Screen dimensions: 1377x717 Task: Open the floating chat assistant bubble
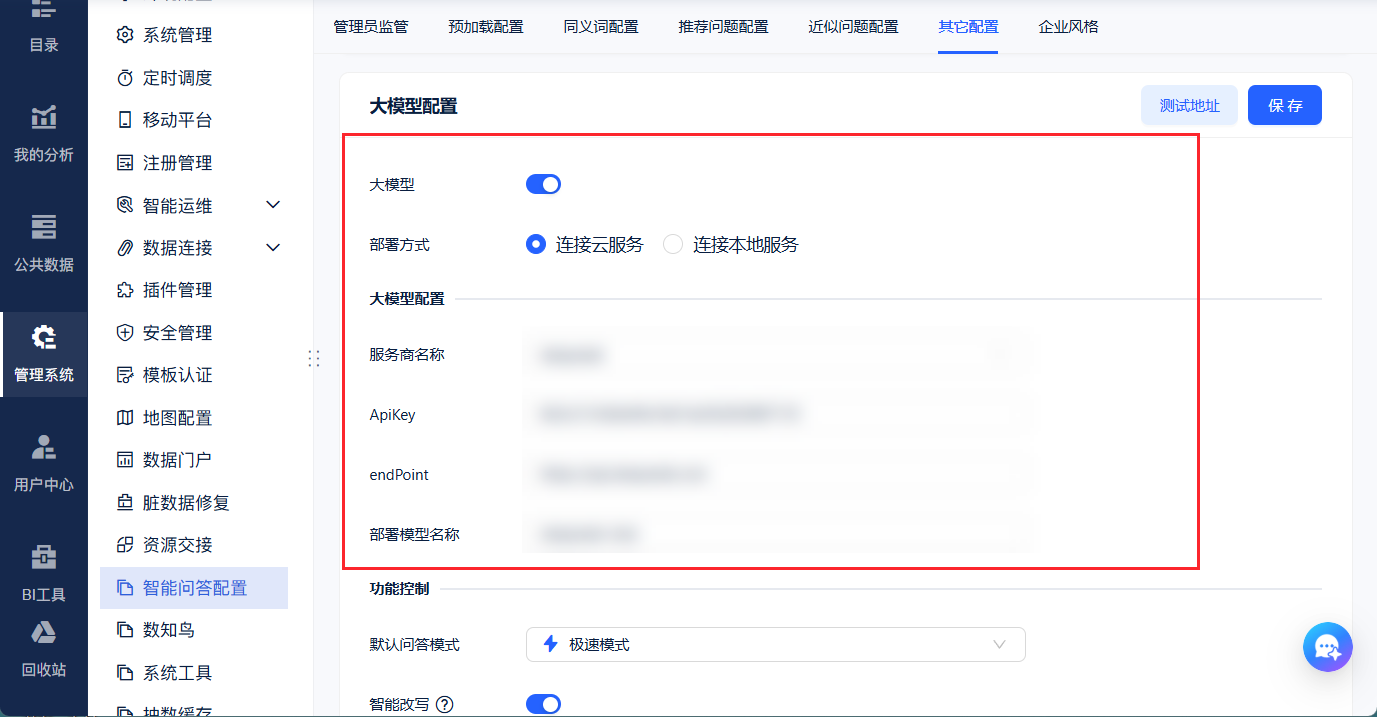1328,647
